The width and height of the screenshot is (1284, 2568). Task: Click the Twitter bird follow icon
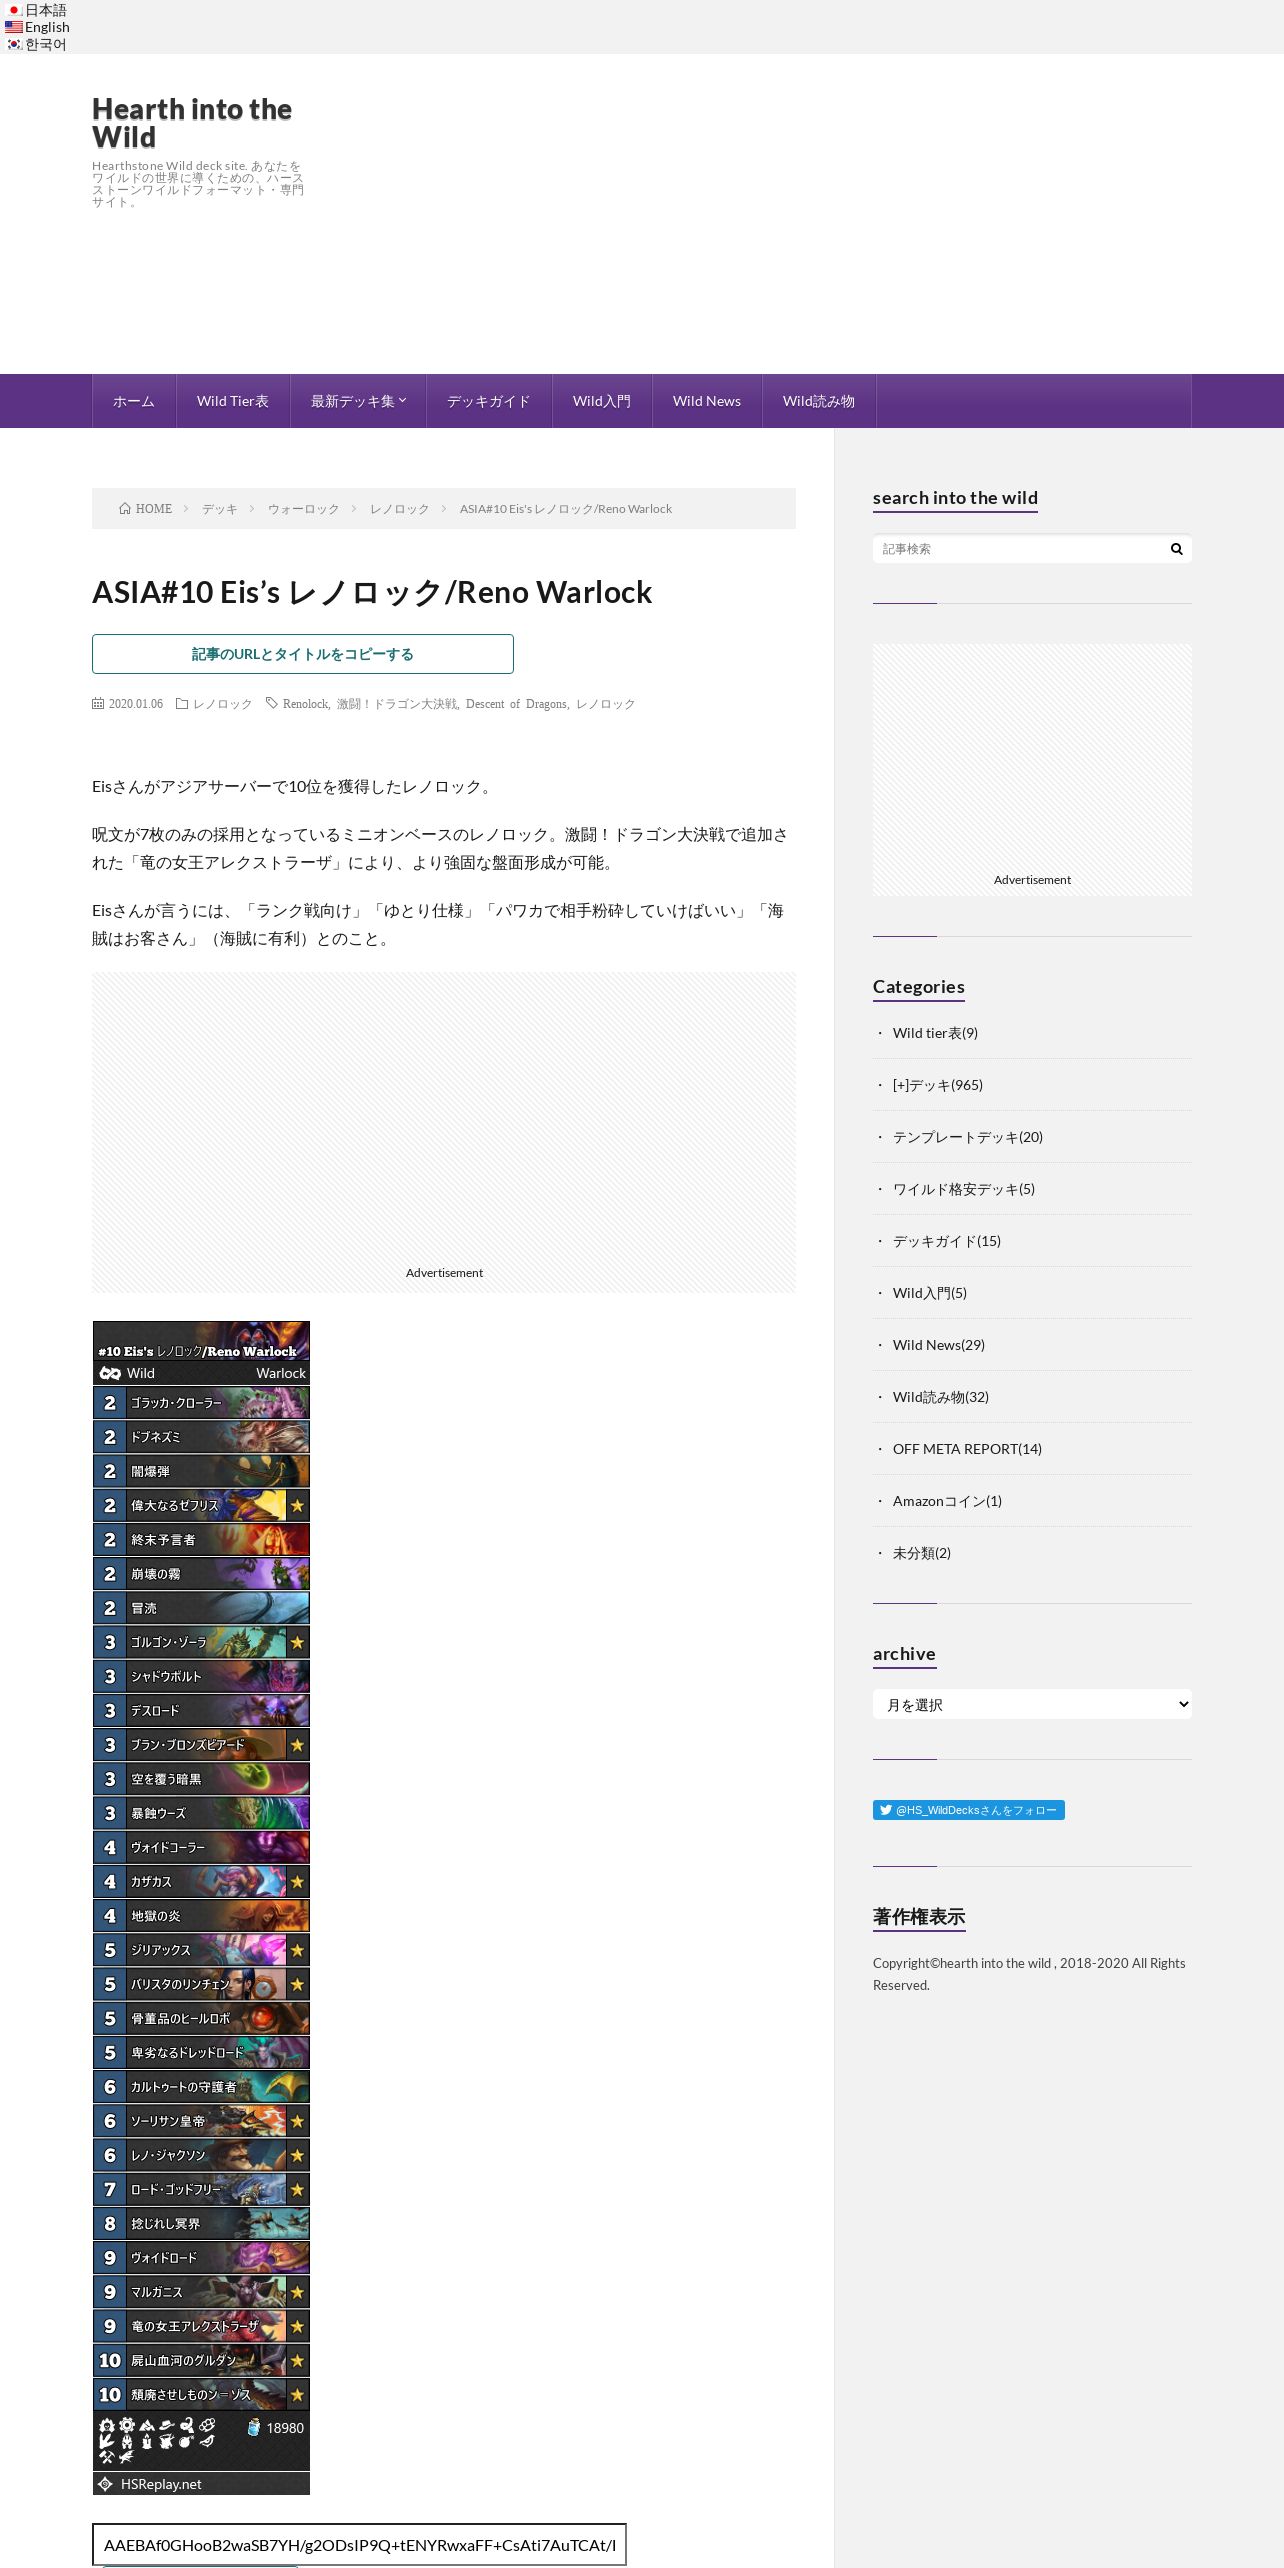(x=886, y=1810)
